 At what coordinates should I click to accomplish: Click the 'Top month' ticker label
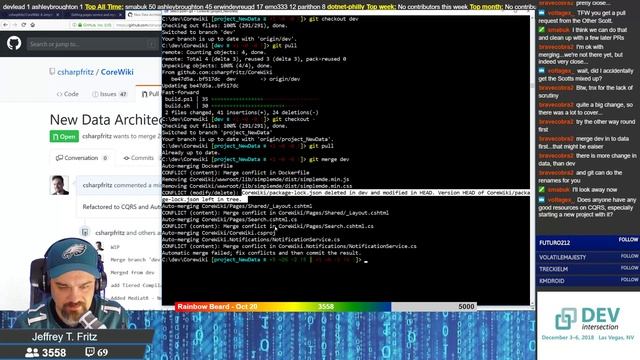click(486, 7)
